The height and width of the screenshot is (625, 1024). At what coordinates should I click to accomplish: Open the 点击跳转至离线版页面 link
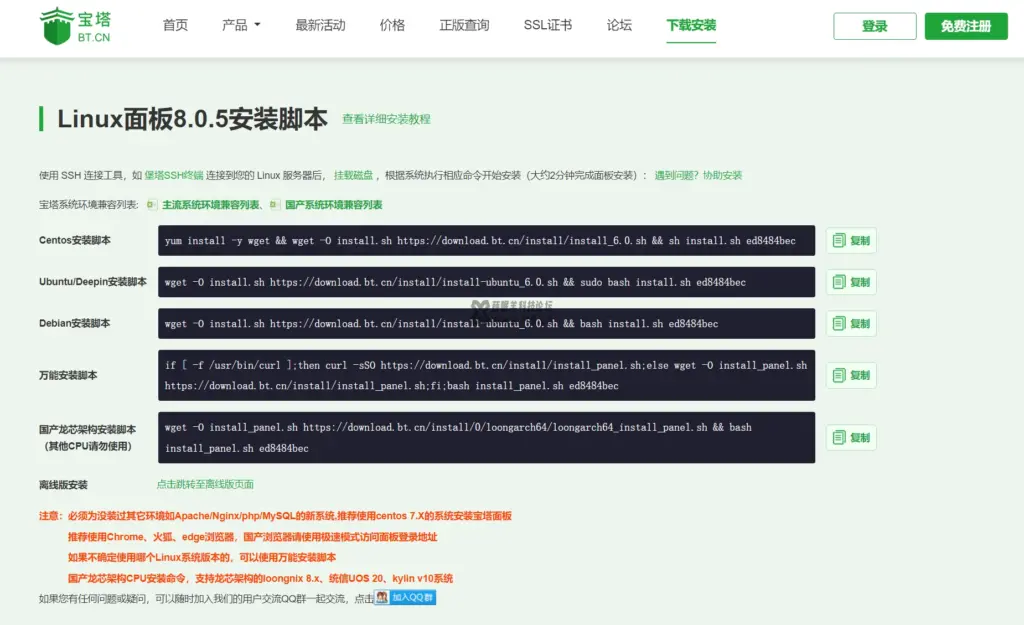pyautogui.click(x=205, y=484)
